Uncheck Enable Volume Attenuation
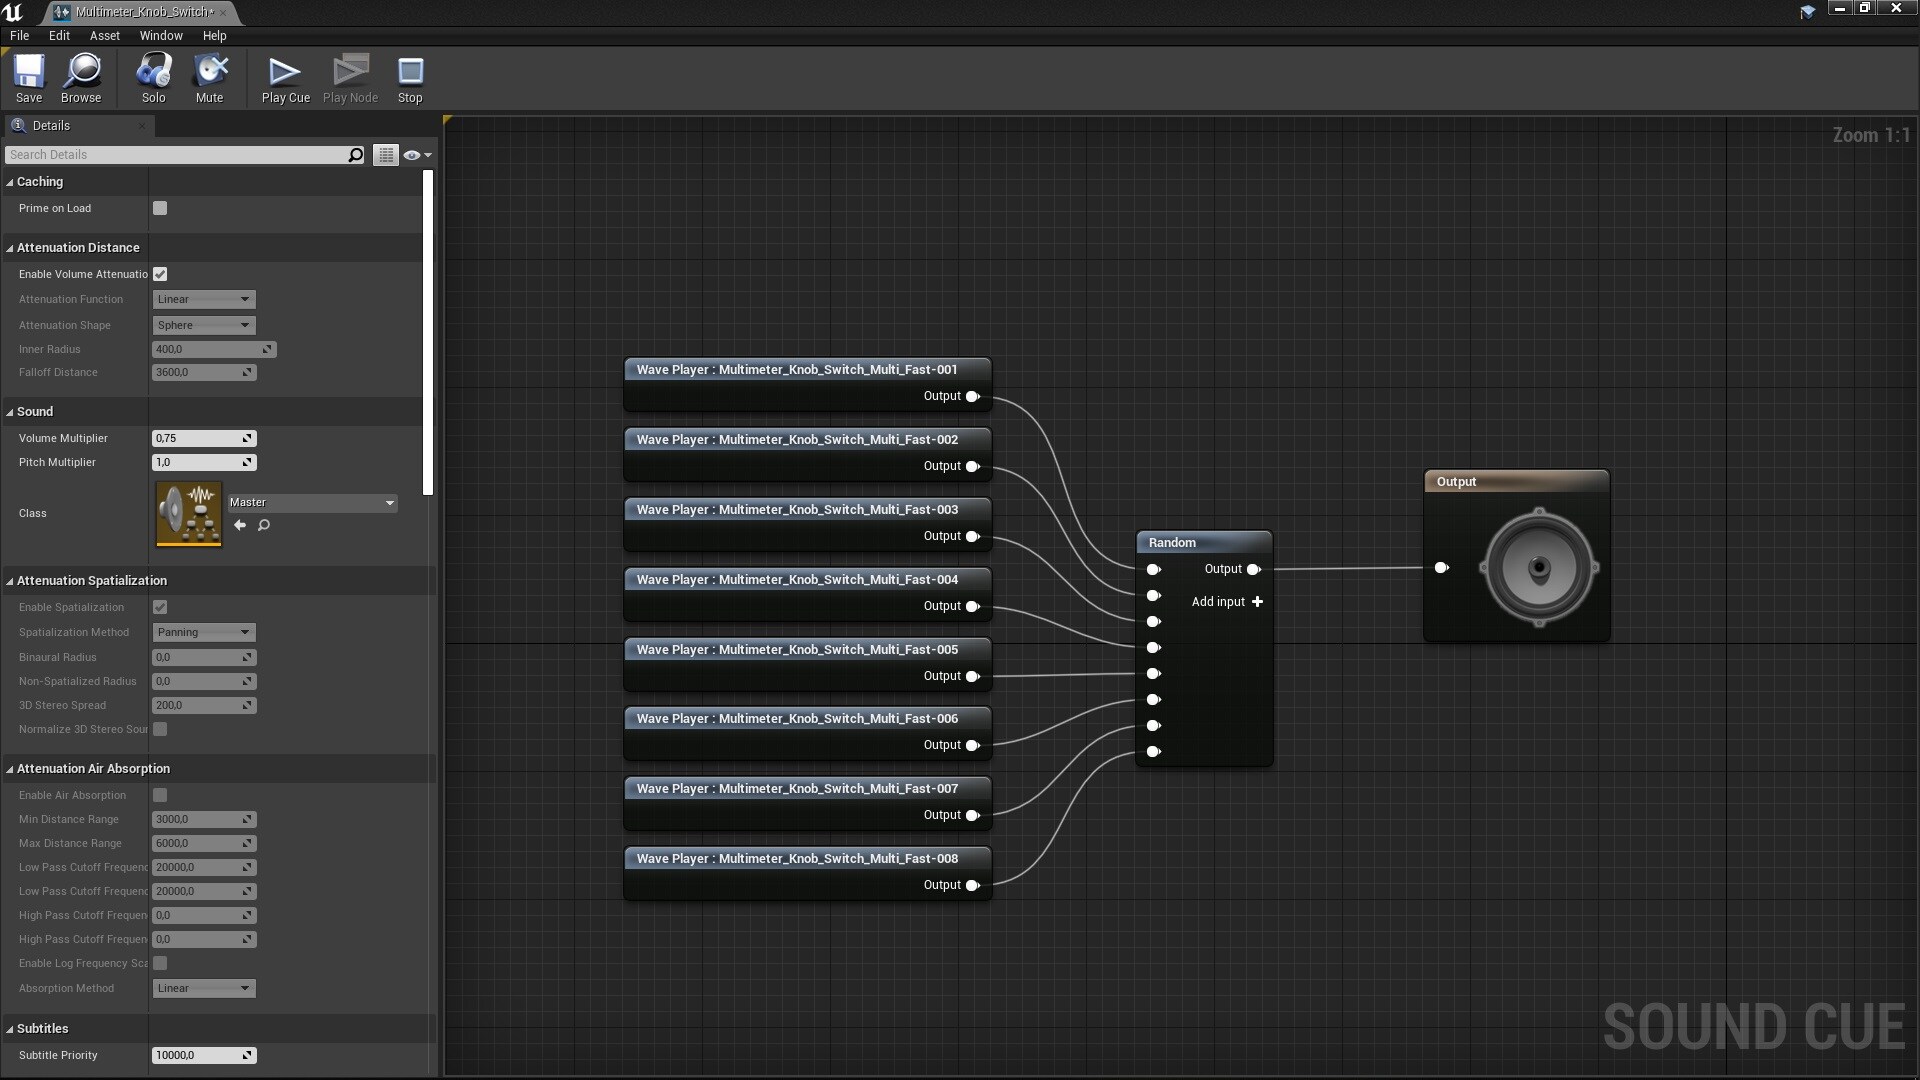 (x=160, y=274)
